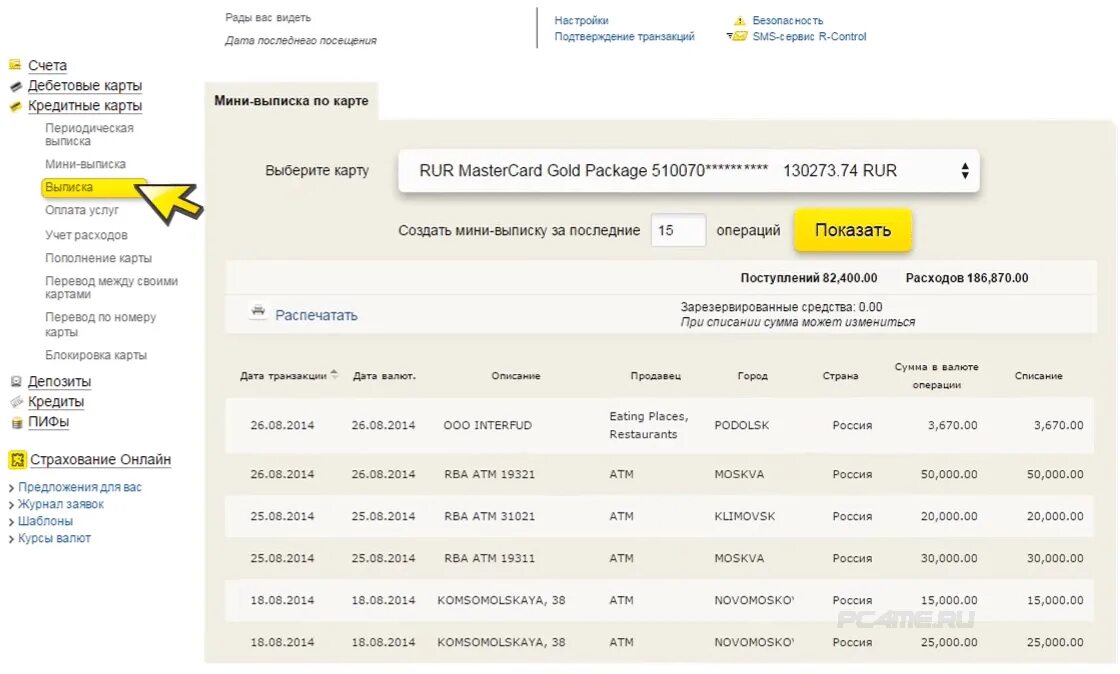
Task: Click the Страхование Онлайн yellow icon
Action: point(16,460)
